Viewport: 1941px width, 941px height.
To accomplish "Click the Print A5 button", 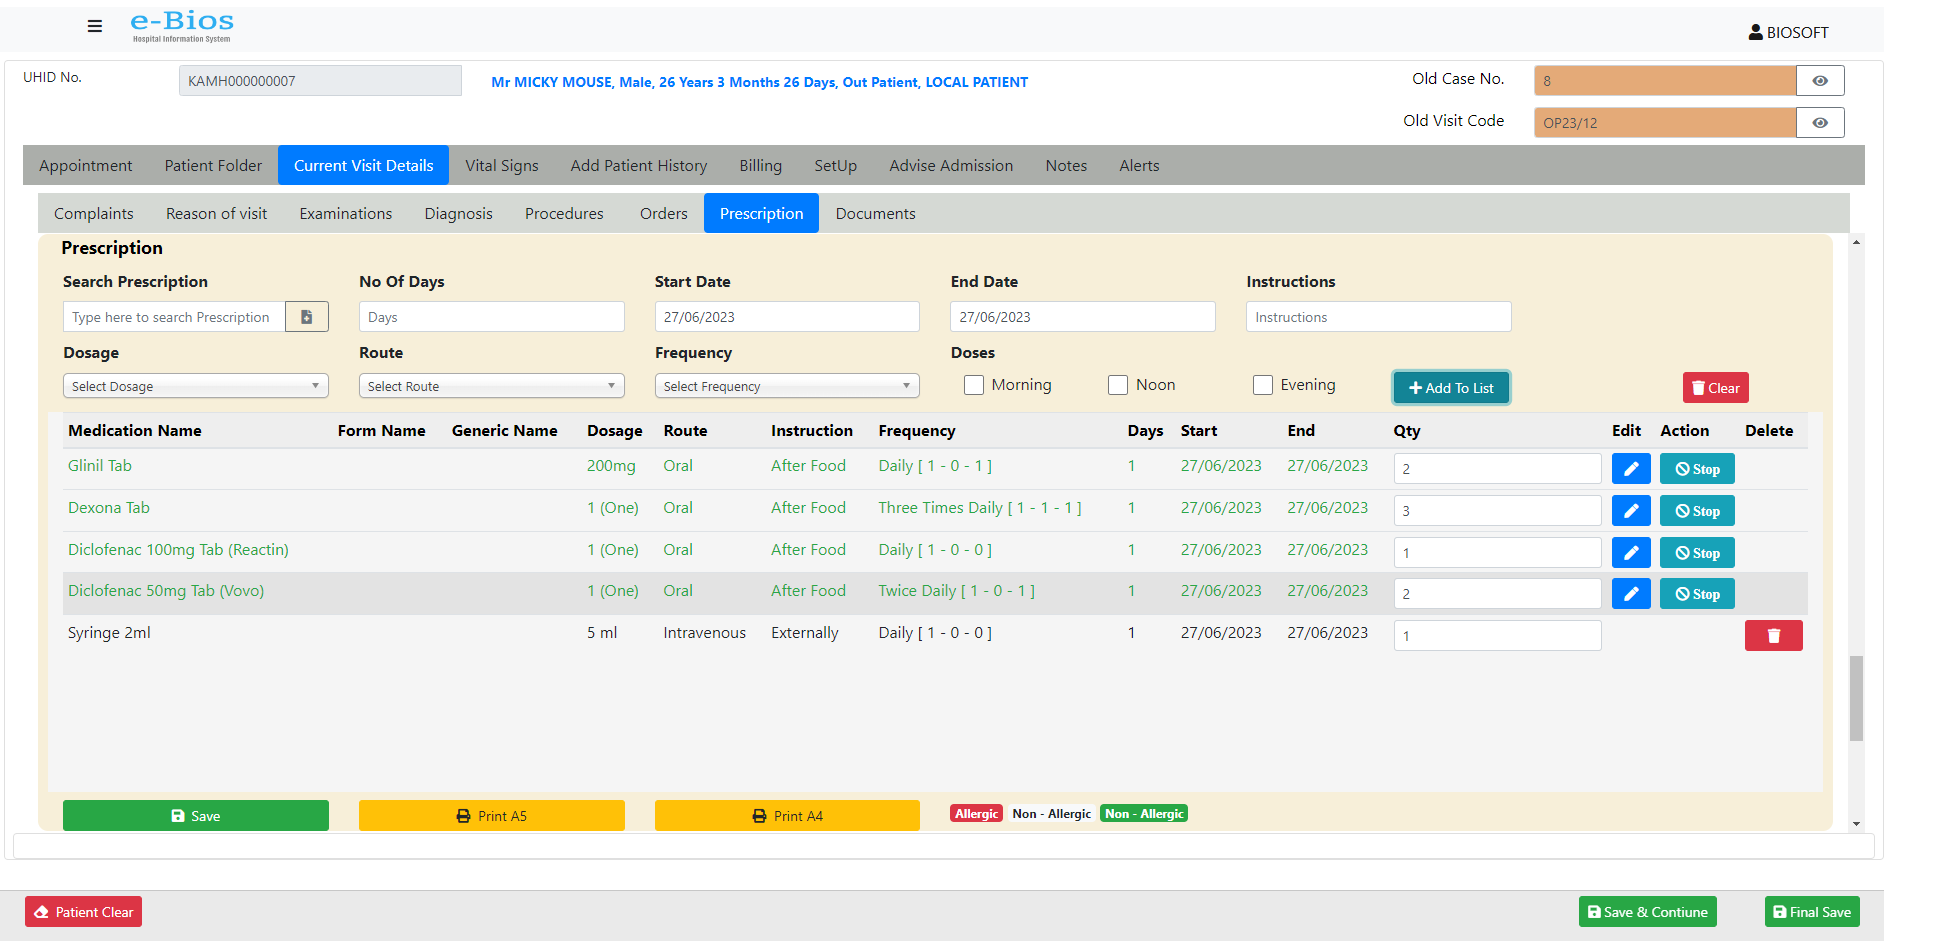I will pyautogui.click(x=492, y=816).
